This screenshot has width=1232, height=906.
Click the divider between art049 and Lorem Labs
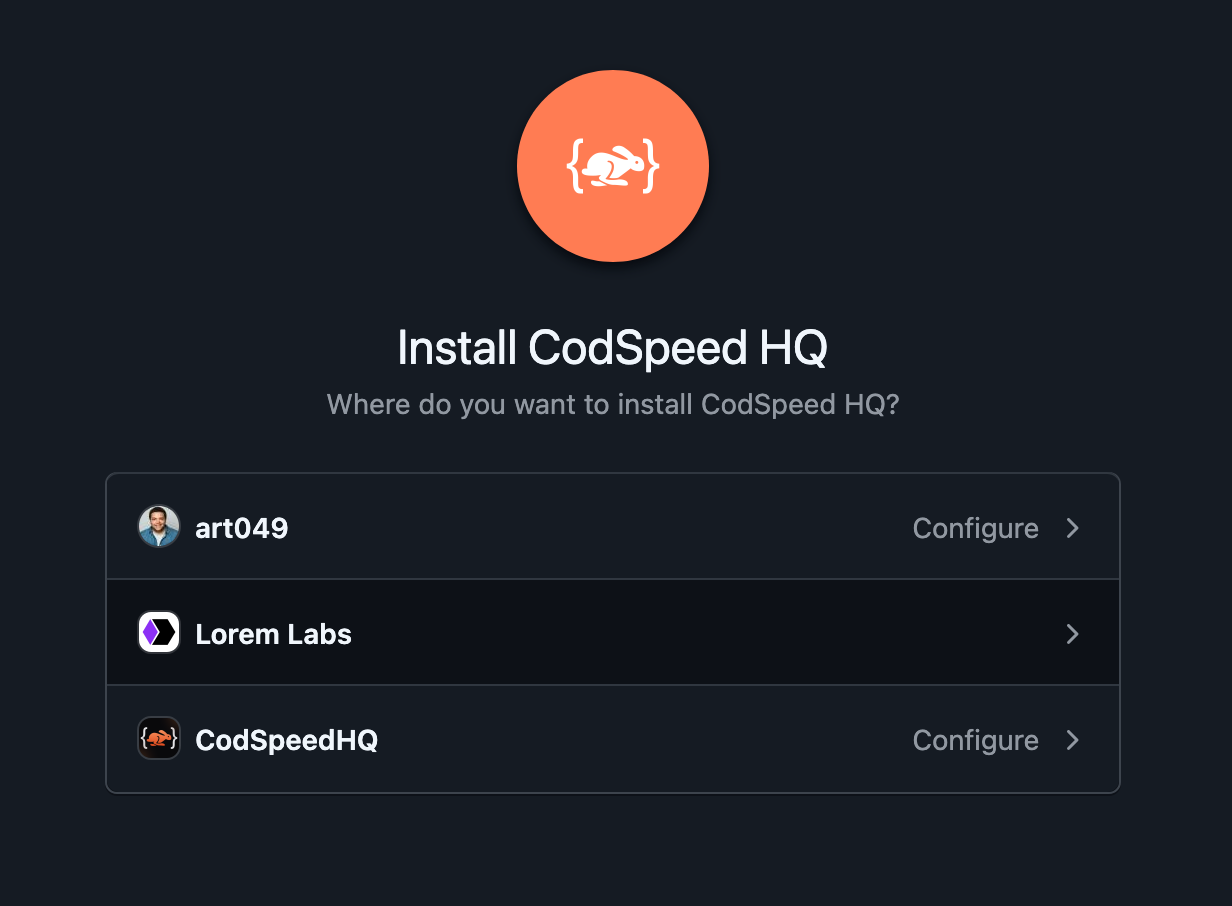tap(612, 579)
